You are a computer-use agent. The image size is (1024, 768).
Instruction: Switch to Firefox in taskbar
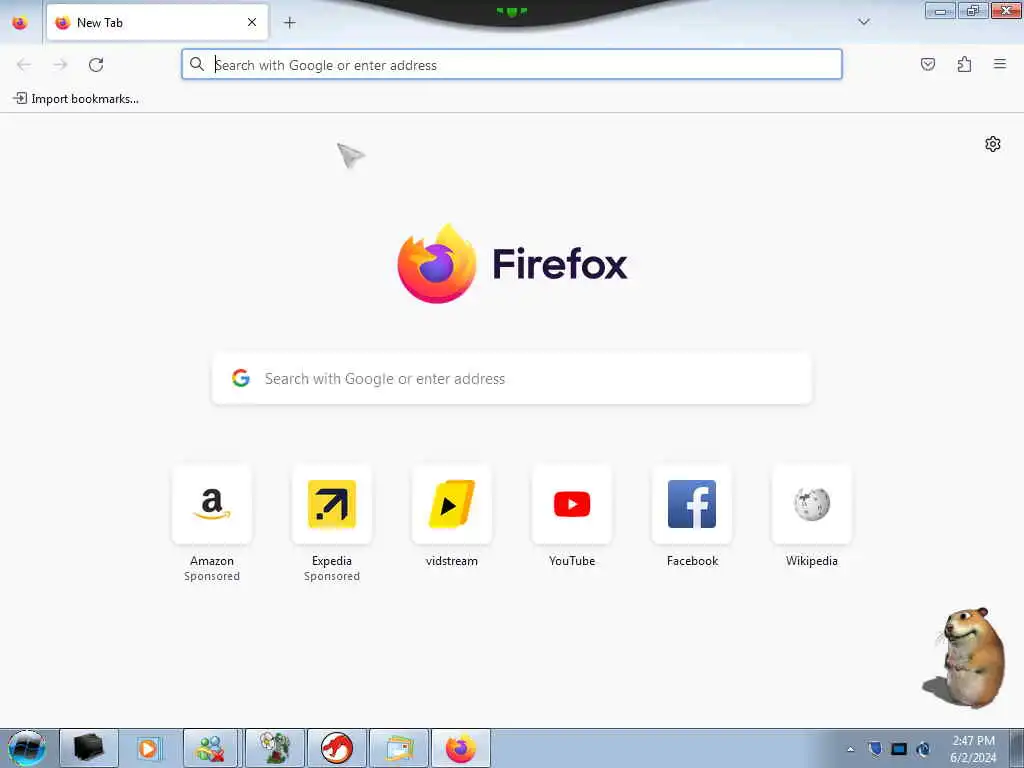click(461, 748)
